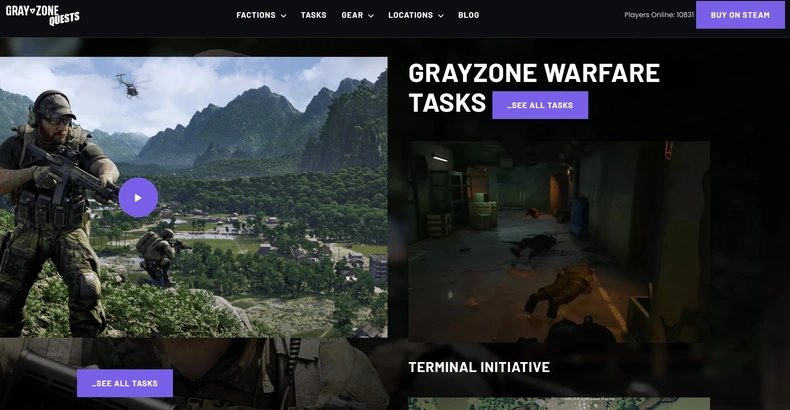This screenshot has height=410, width=790.
Task: Open the Terminal Initiative task thumbnail
Action: coord(559,242)
